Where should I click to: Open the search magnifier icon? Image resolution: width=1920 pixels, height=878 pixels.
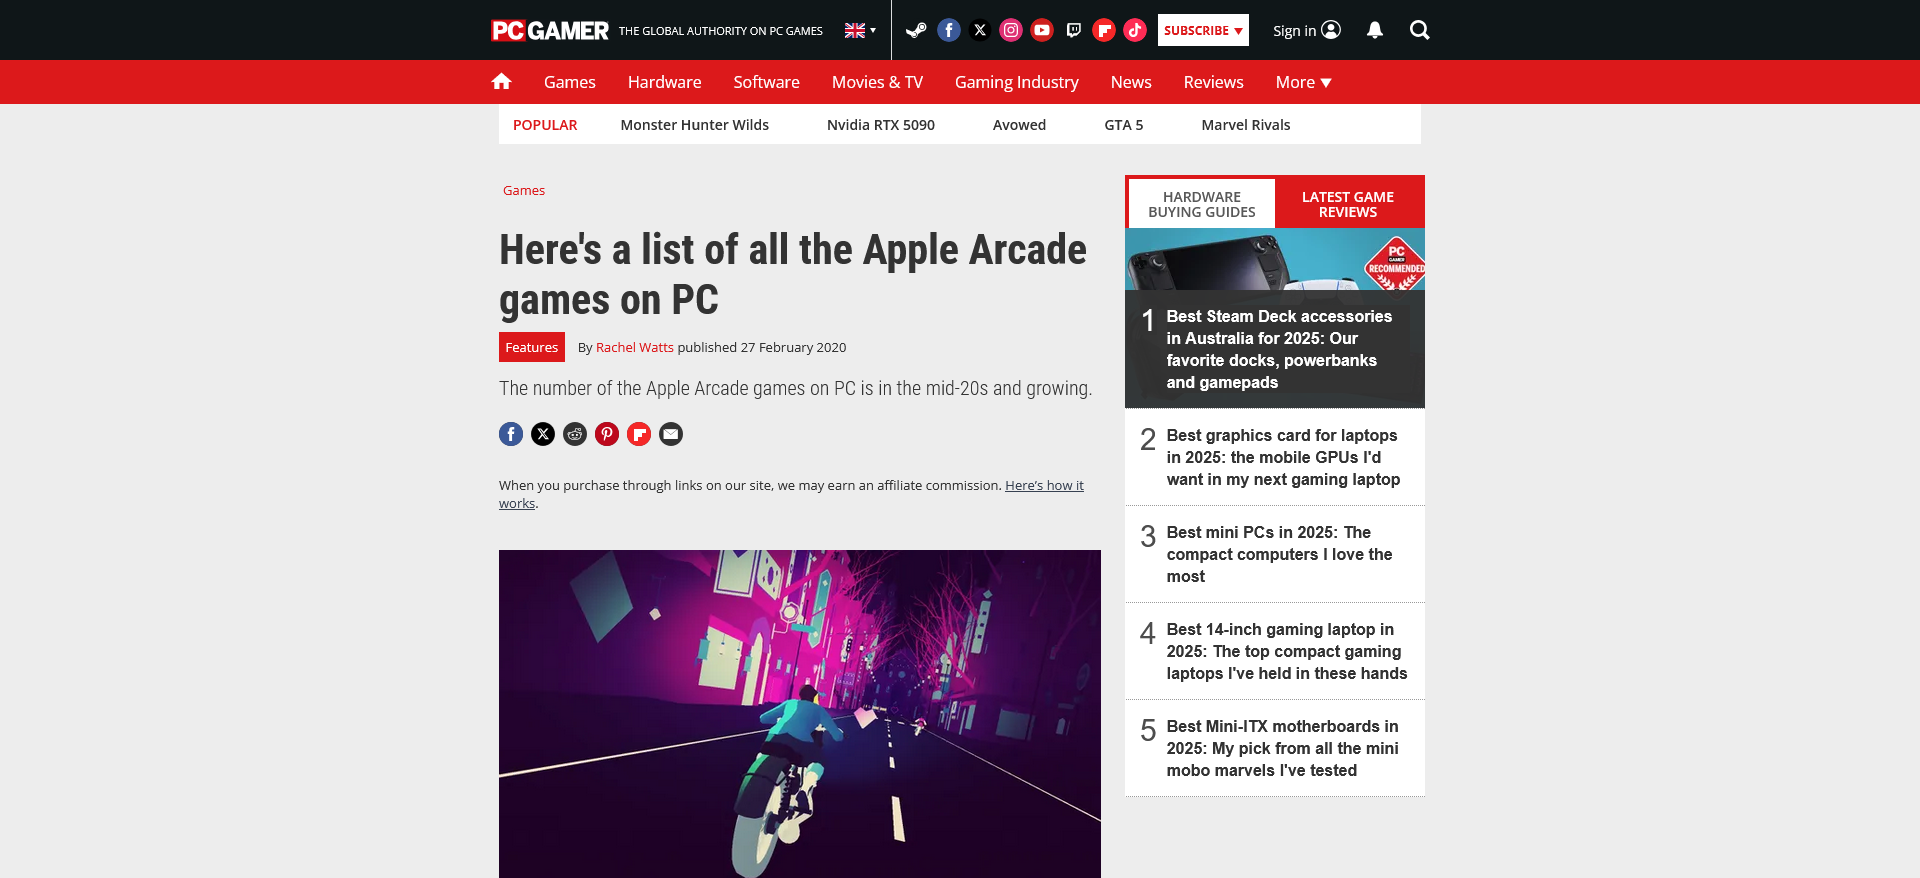click(x=1419, y=30)
